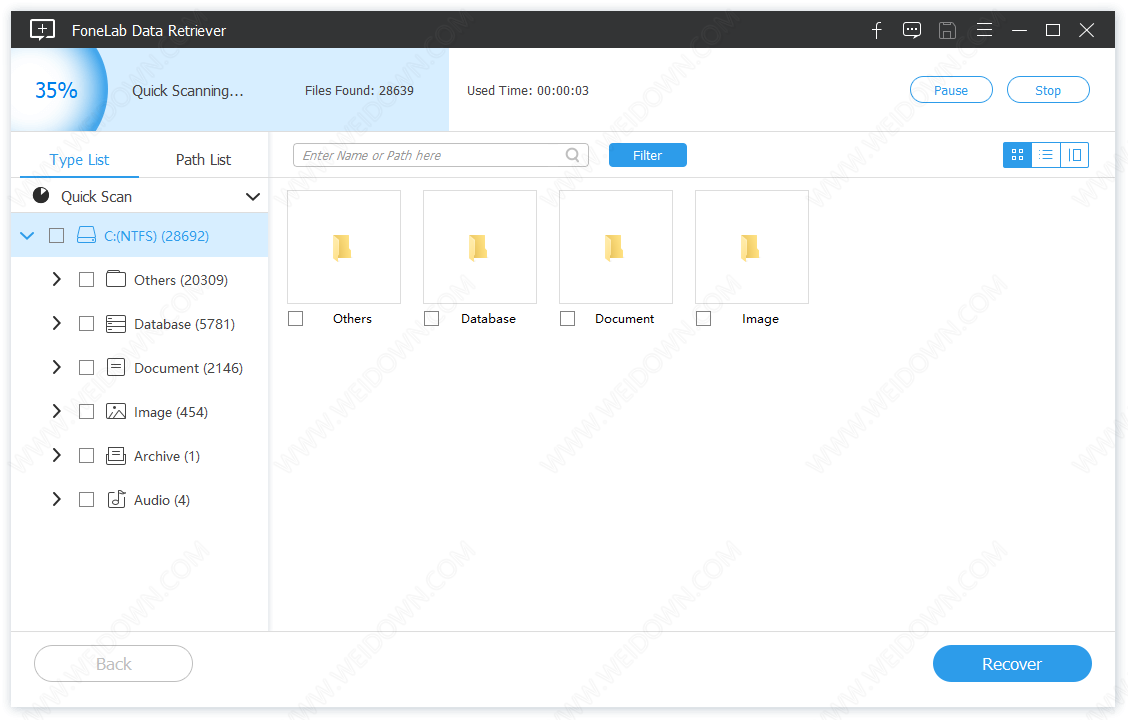Switch to detail preview pane view
The image size is (1128, 720).
[x=1075, y=155]
